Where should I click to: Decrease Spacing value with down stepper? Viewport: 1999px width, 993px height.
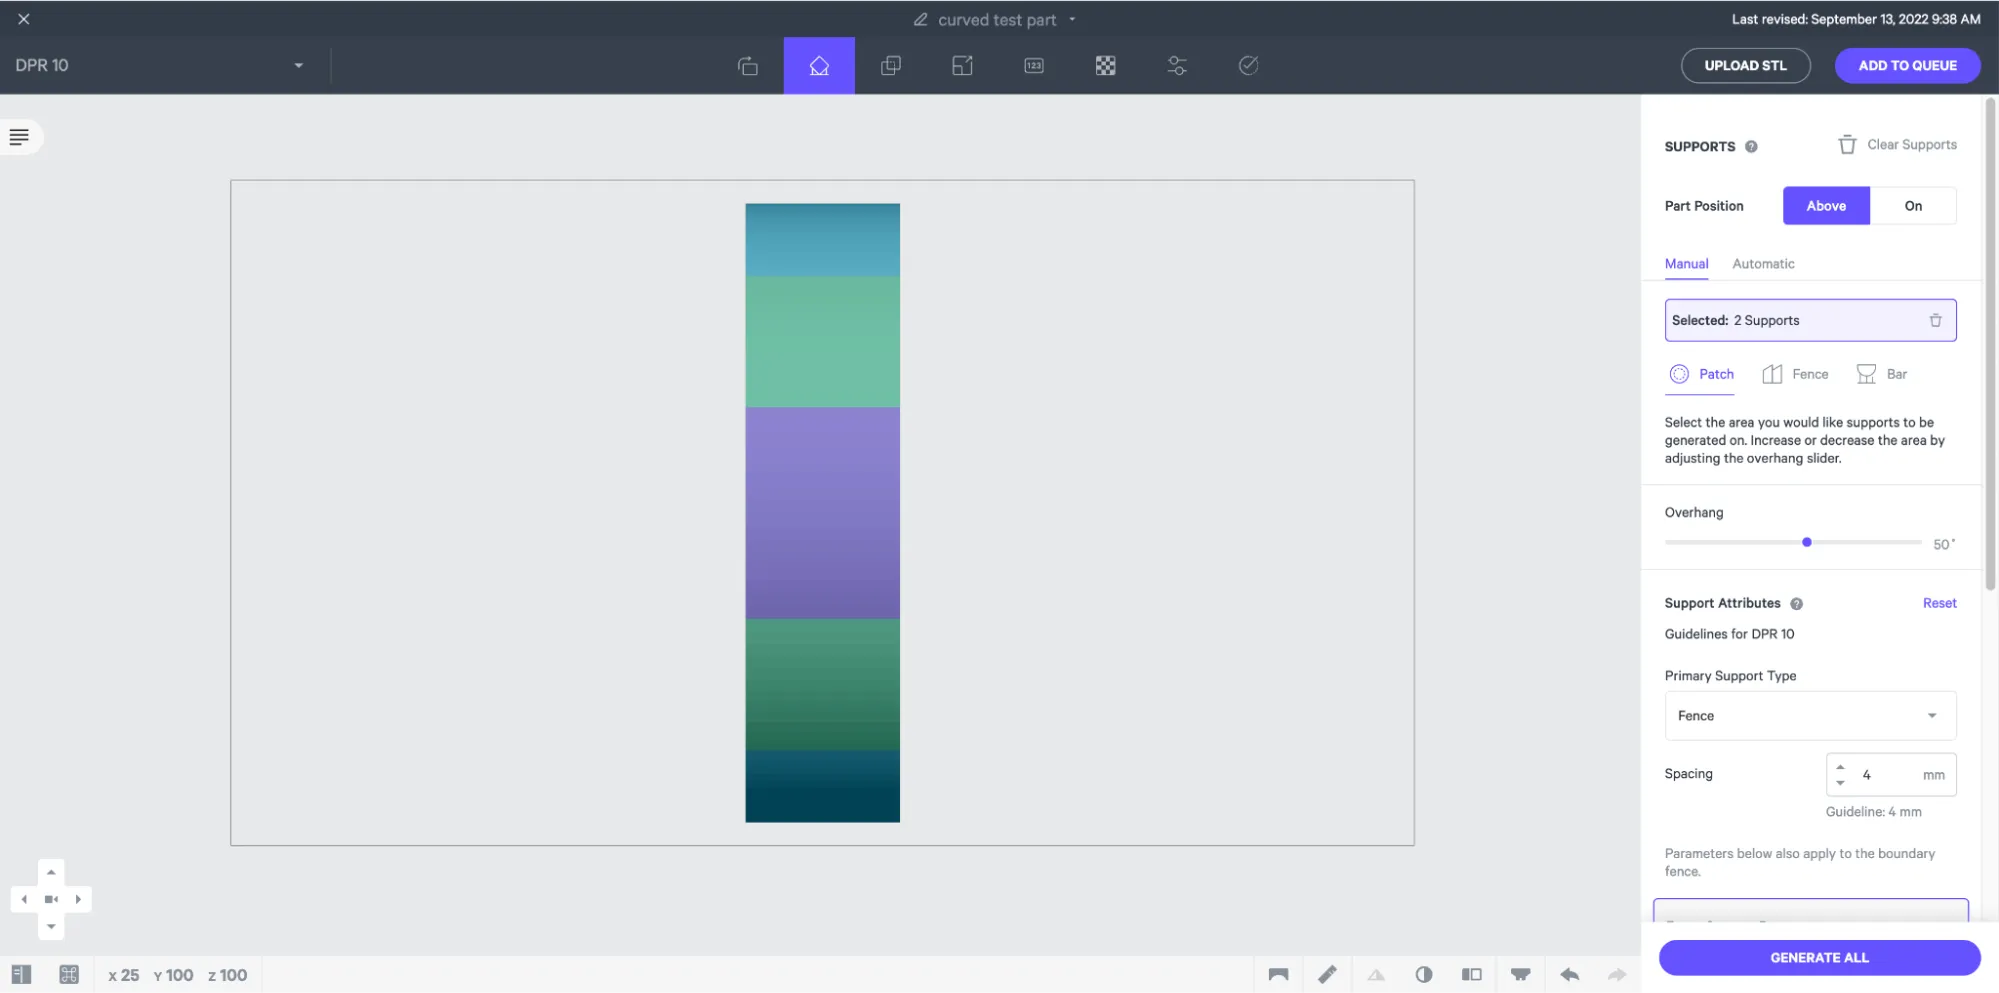(1840, 783)
